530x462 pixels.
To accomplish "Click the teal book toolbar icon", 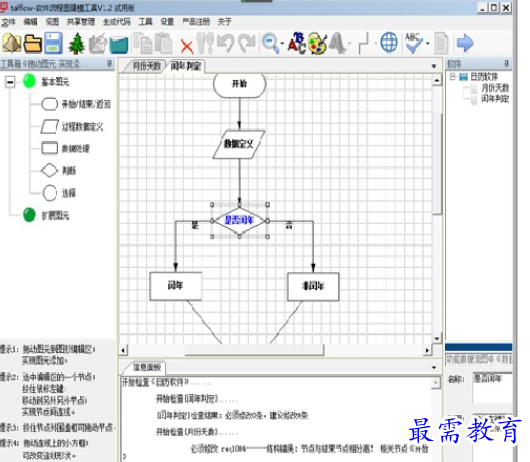I will pyautogui.click(x=119, y=45).
